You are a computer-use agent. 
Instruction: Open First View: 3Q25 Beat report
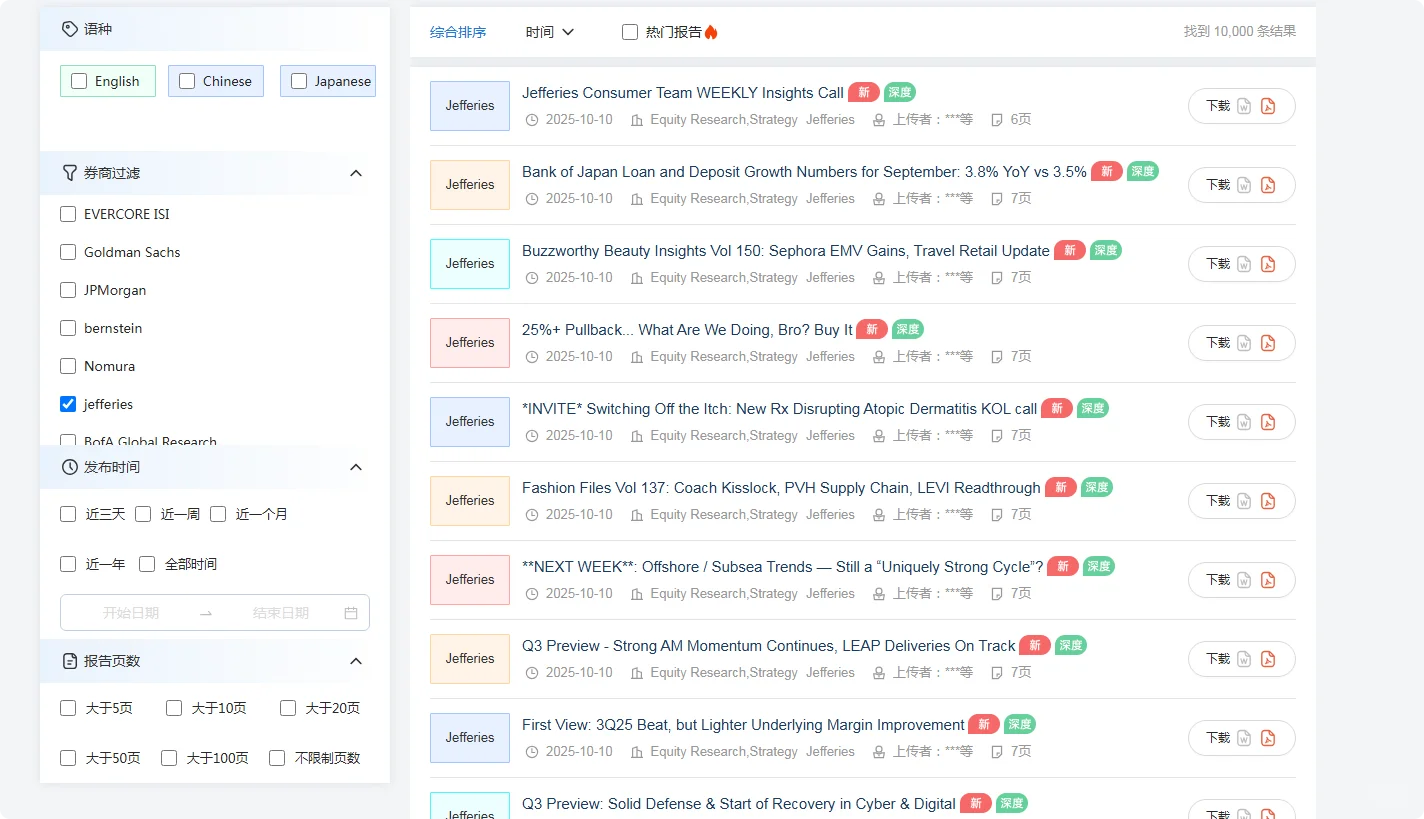coord(743,725)
